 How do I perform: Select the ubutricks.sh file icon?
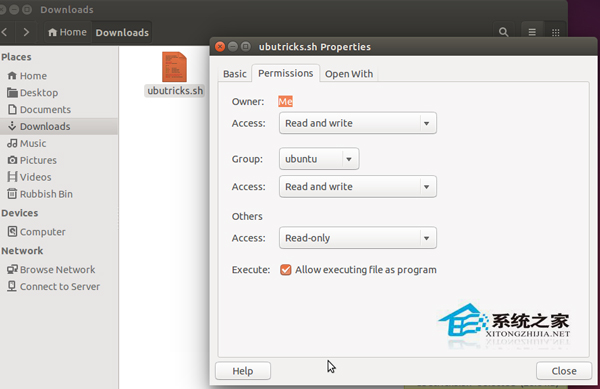click(174, 67)
